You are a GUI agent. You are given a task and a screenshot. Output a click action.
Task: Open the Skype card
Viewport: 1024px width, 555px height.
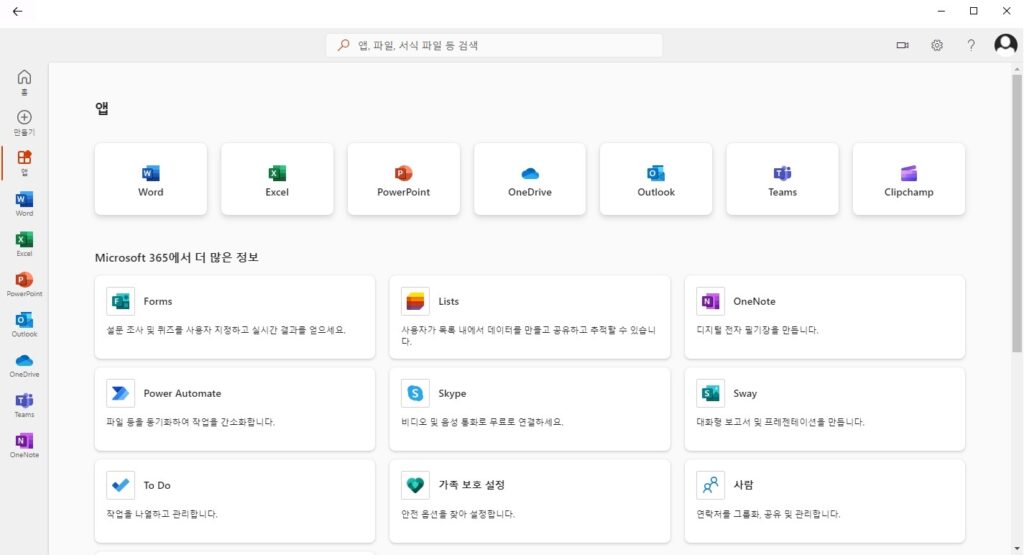(x=530, y=409)
